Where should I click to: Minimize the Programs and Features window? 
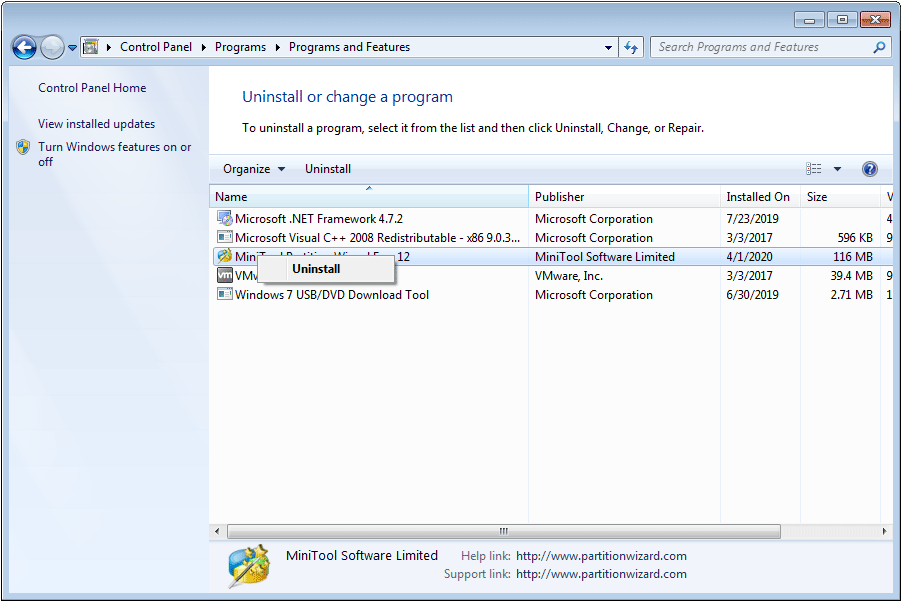click(x=809, y=20)
